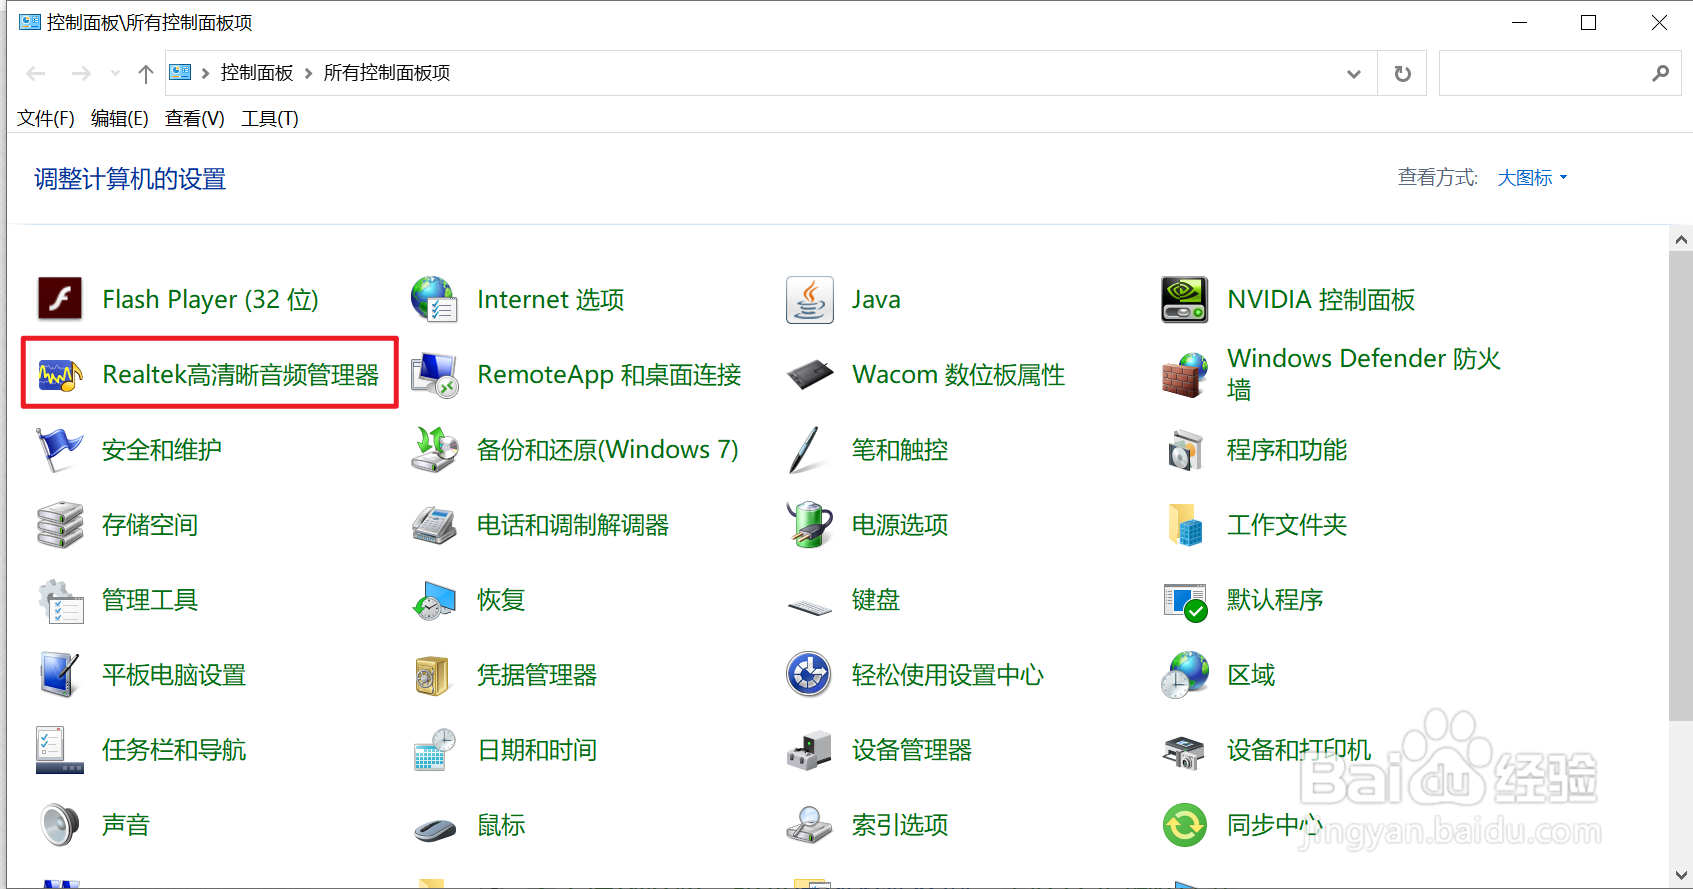The height and width of the screenshot is (889, 1693).
Task: Open the 查看(V) menu
Action: 195,119
